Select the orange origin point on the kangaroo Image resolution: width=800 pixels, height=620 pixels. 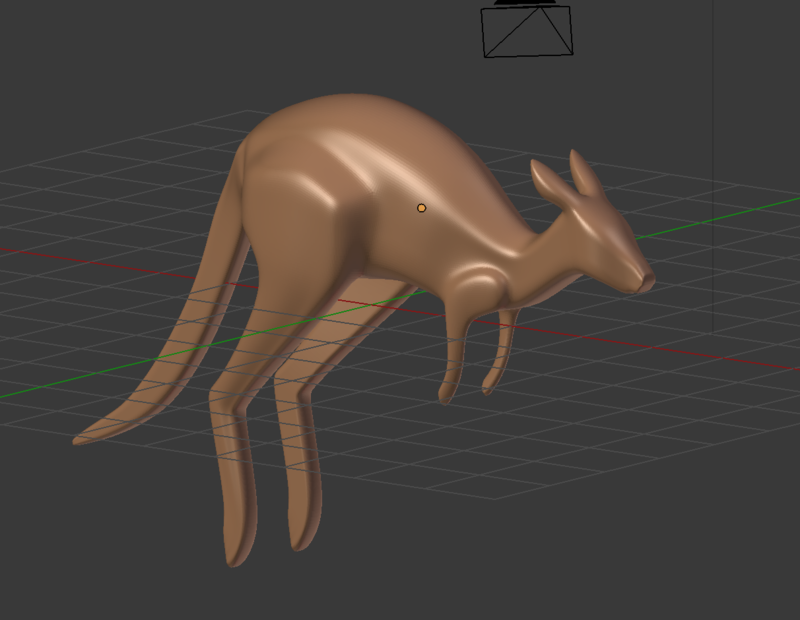click(x=421, y=207)
